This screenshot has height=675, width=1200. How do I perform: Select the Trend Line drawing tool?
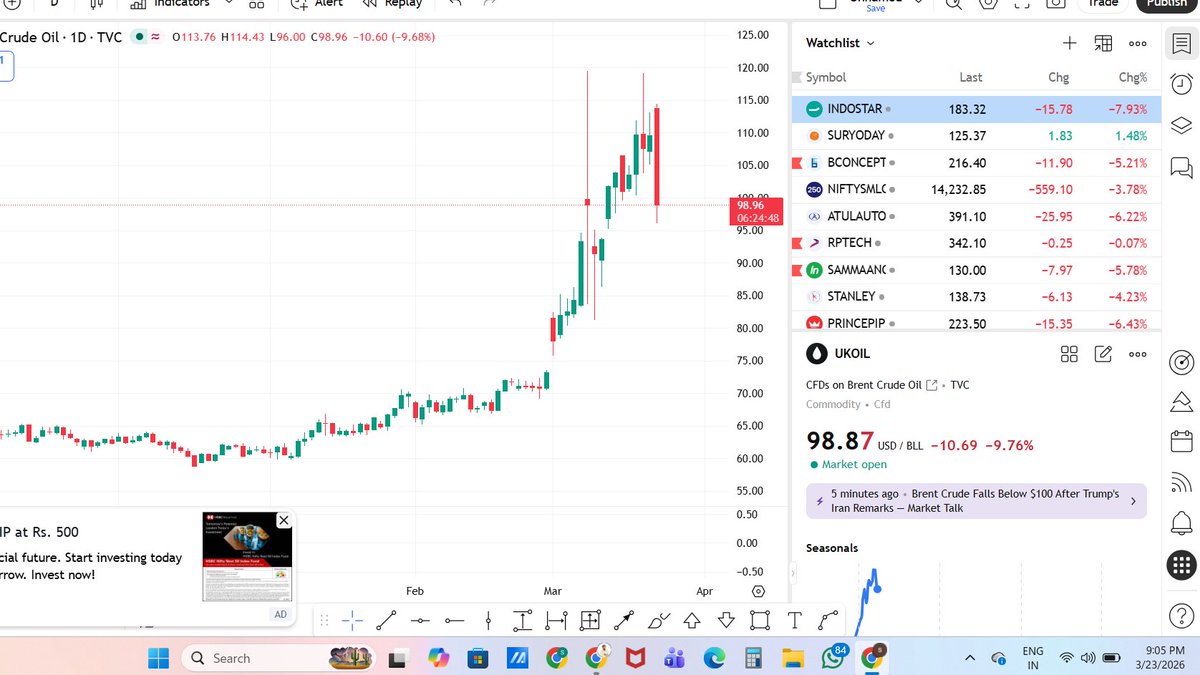(386, 620)
